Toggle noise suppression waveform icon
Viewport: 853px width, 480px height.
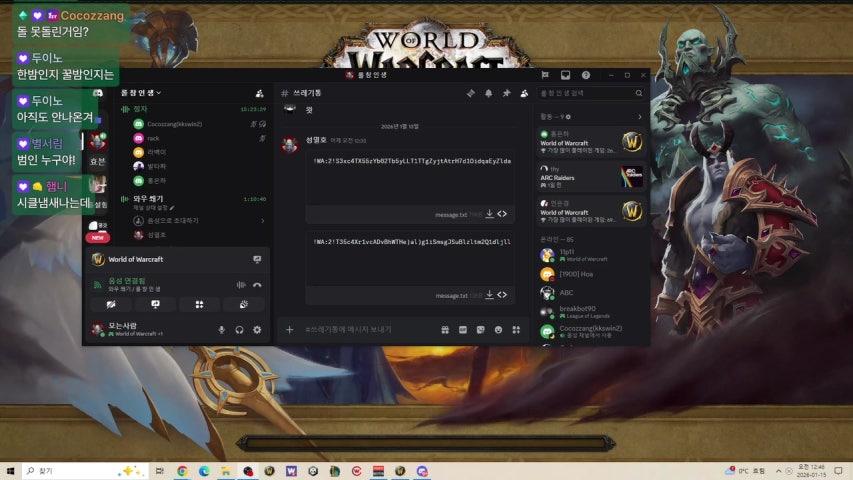tap(241, 285)
